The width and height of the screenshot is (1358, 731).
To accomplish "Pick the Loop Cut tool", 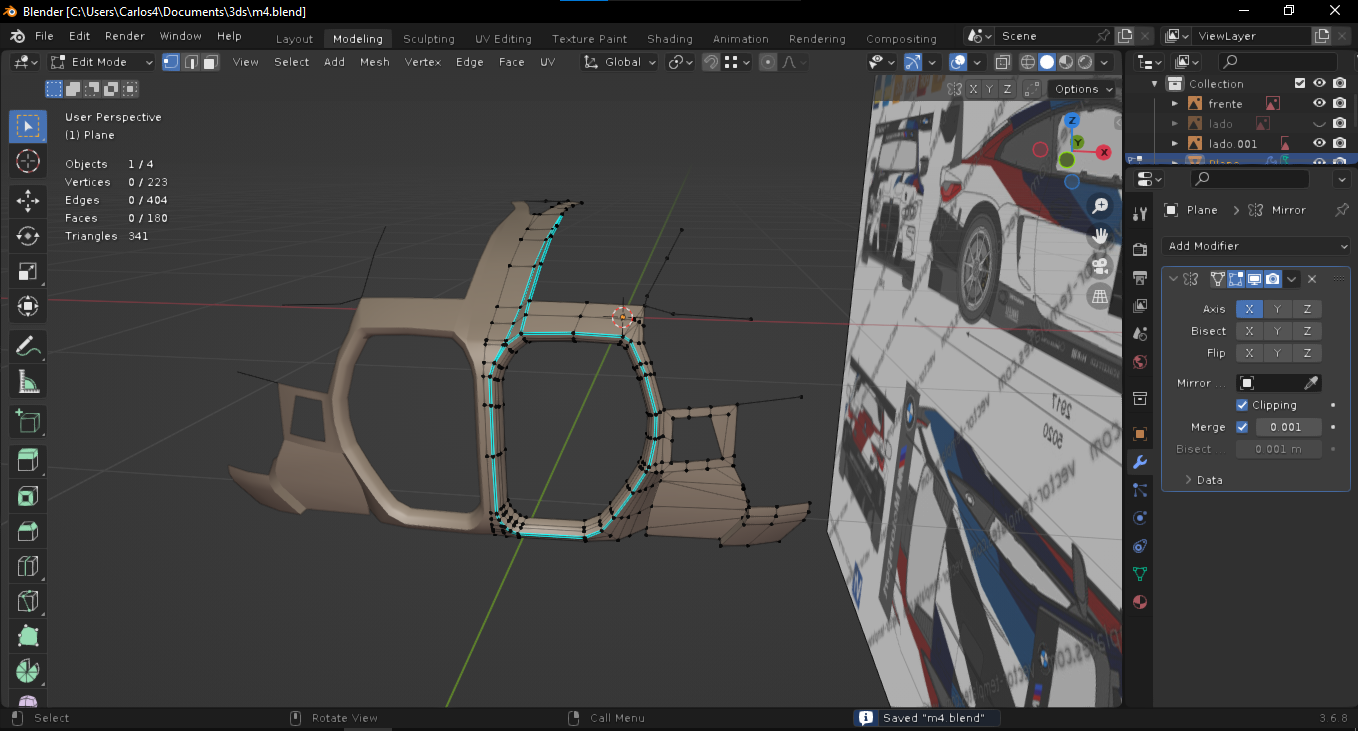I will [x=28, y=567].
